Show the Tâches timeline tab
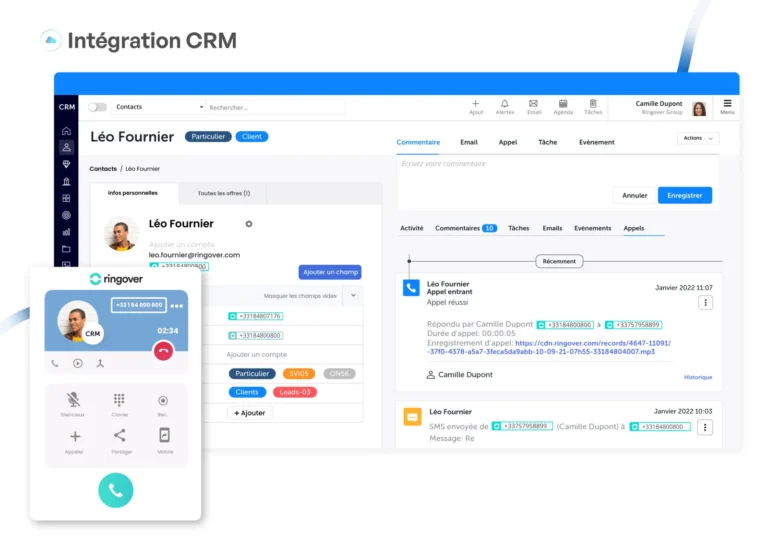Viewport: 768px width, 549px height. (518, 228)
